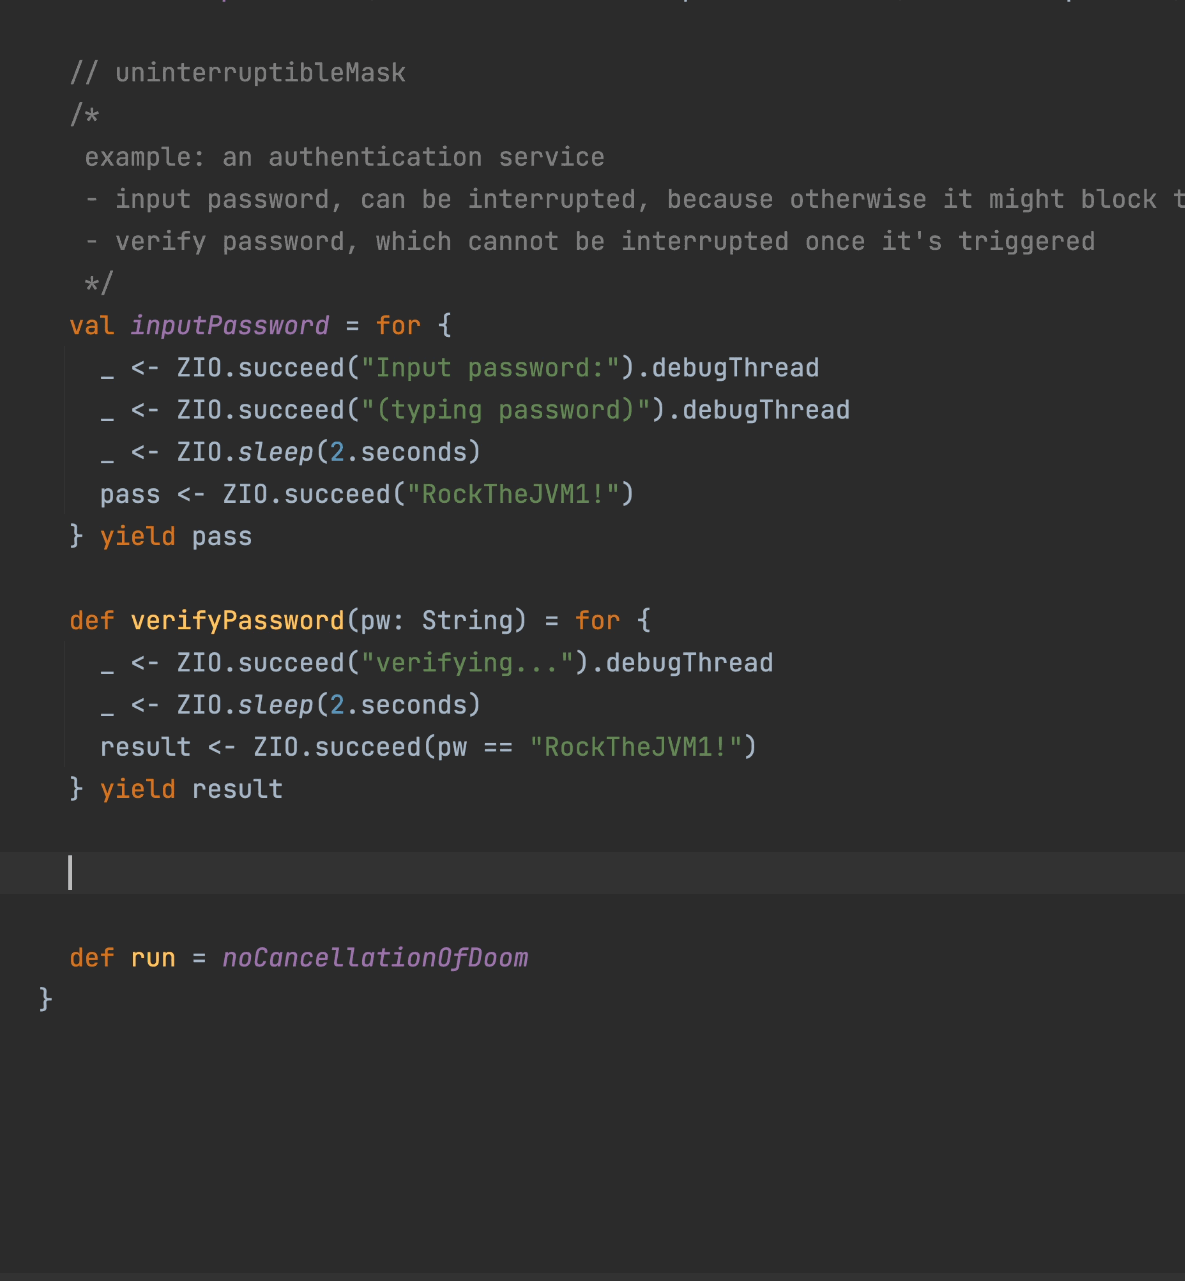Place cursor on the inputPassword val name
The height and width of the screenshot is (1281, 1185).
point(229,326)
